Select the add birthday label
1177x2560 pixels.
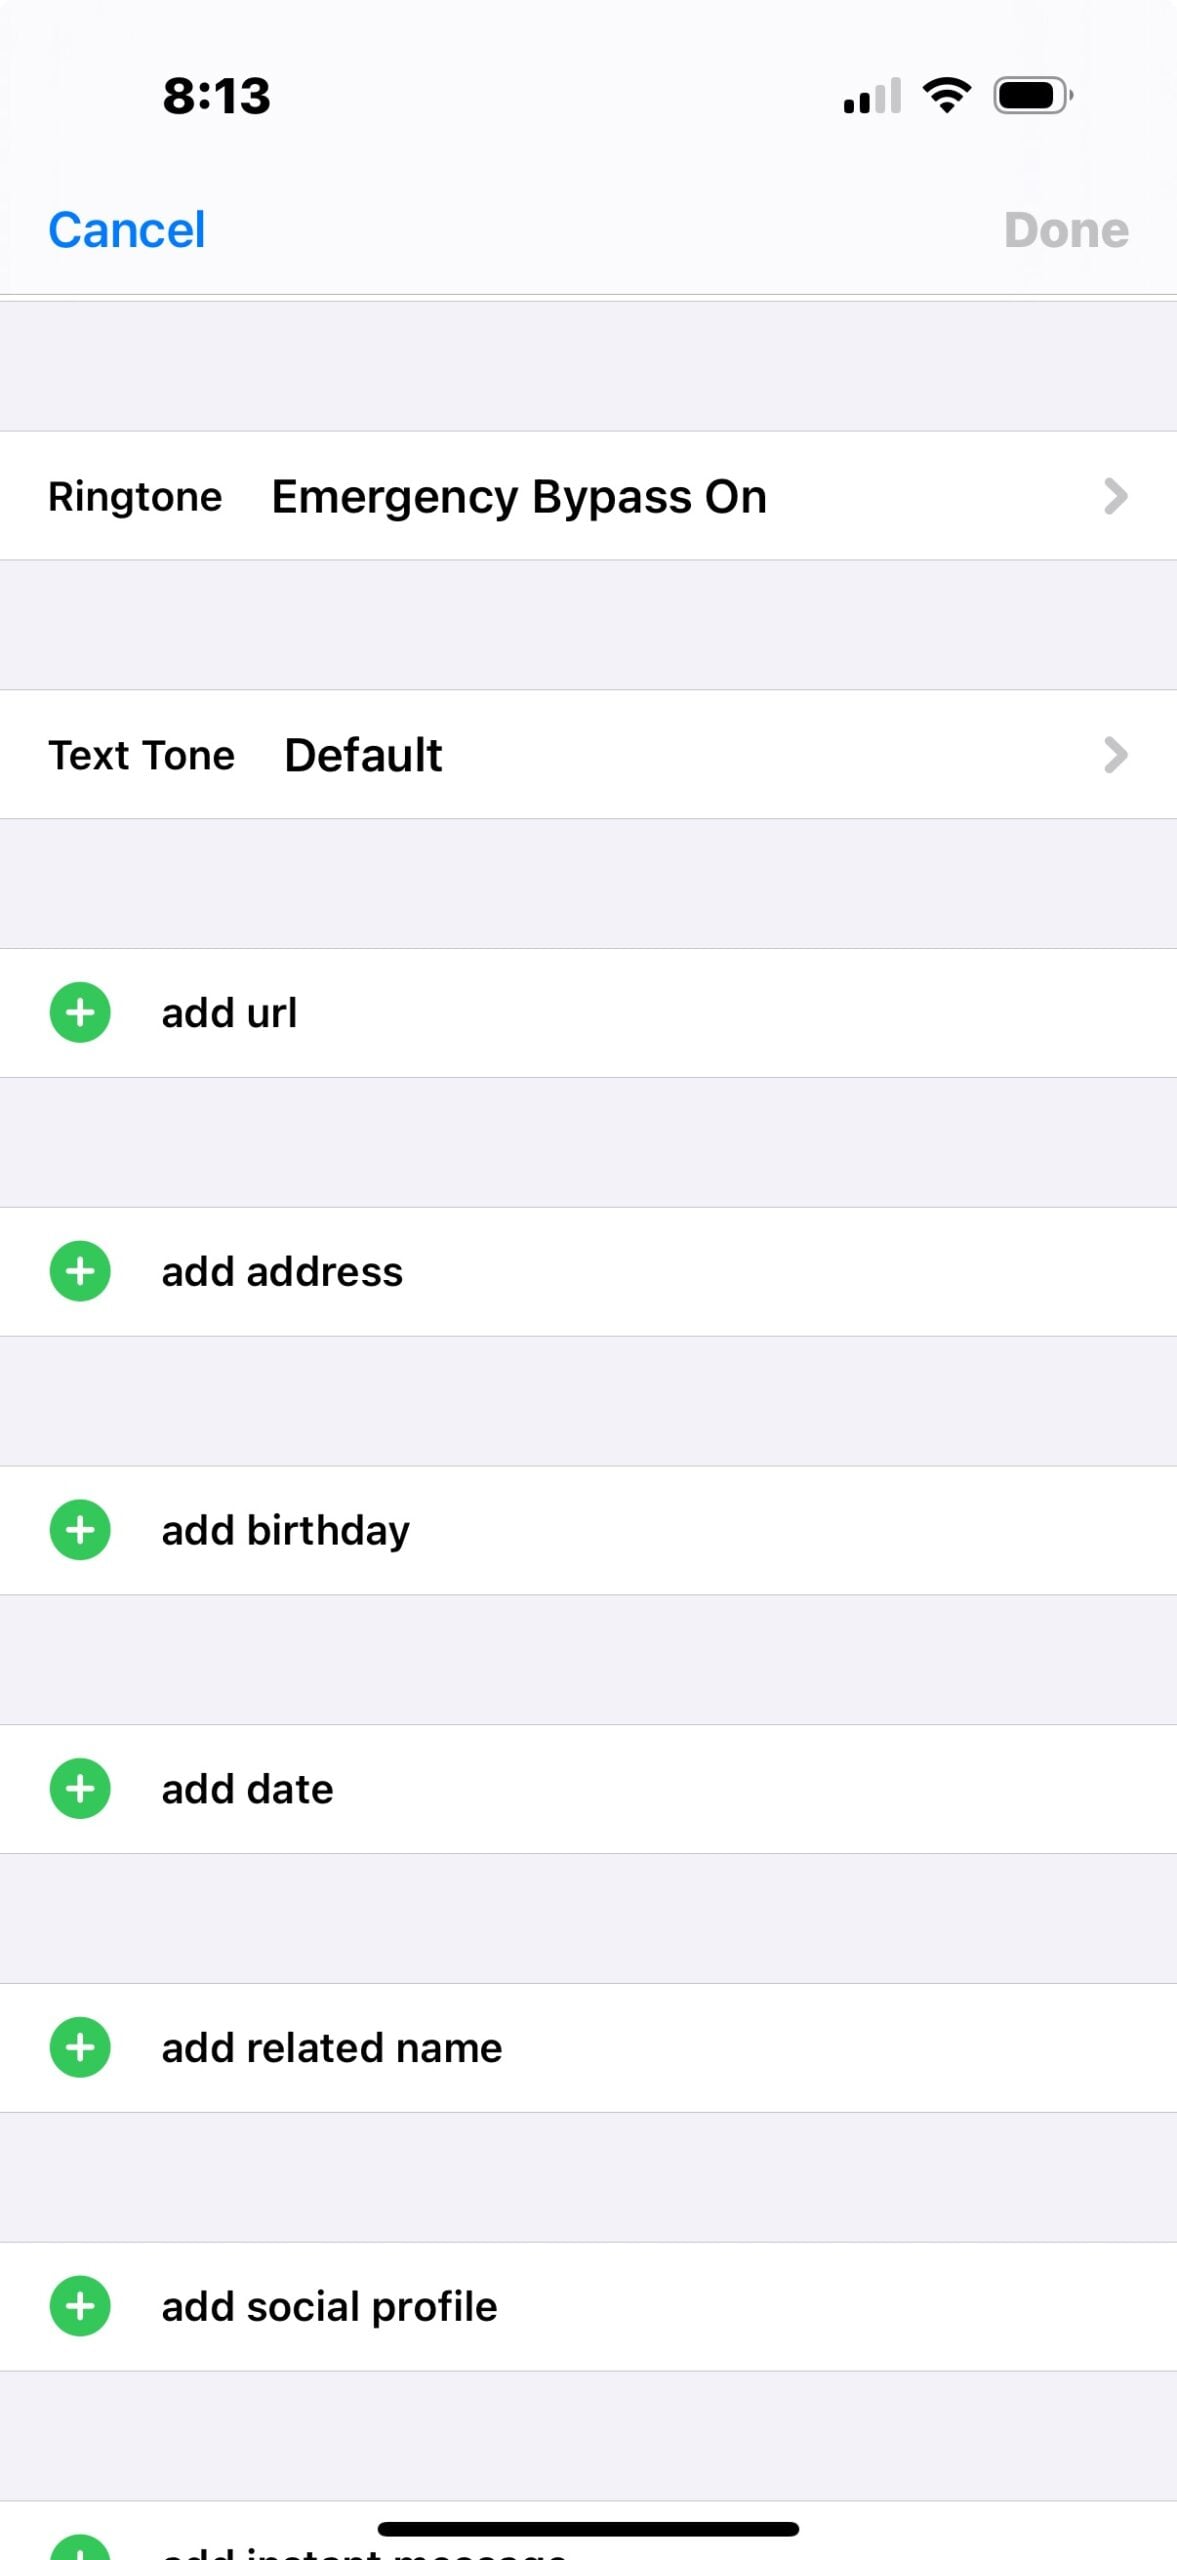286,1531
